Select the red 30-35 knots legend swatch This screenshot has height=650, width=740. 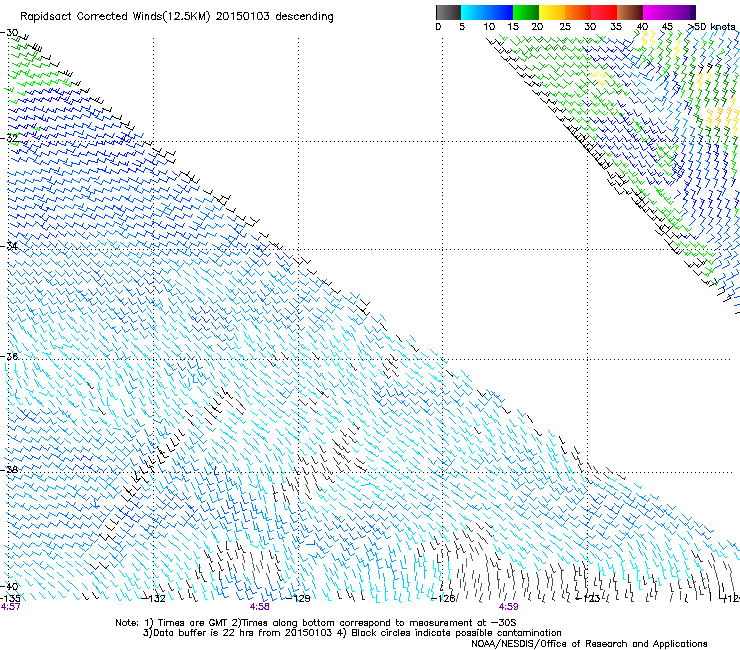tap(604, 12)
